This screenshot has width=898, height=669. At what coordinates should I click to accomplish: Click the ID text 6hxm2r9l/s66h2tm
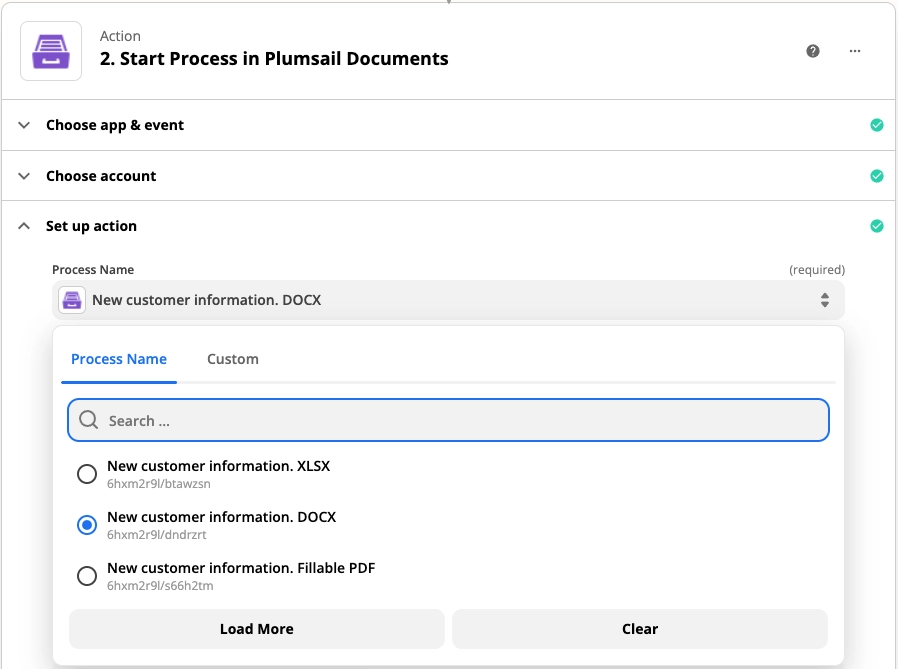coord(160,585)
